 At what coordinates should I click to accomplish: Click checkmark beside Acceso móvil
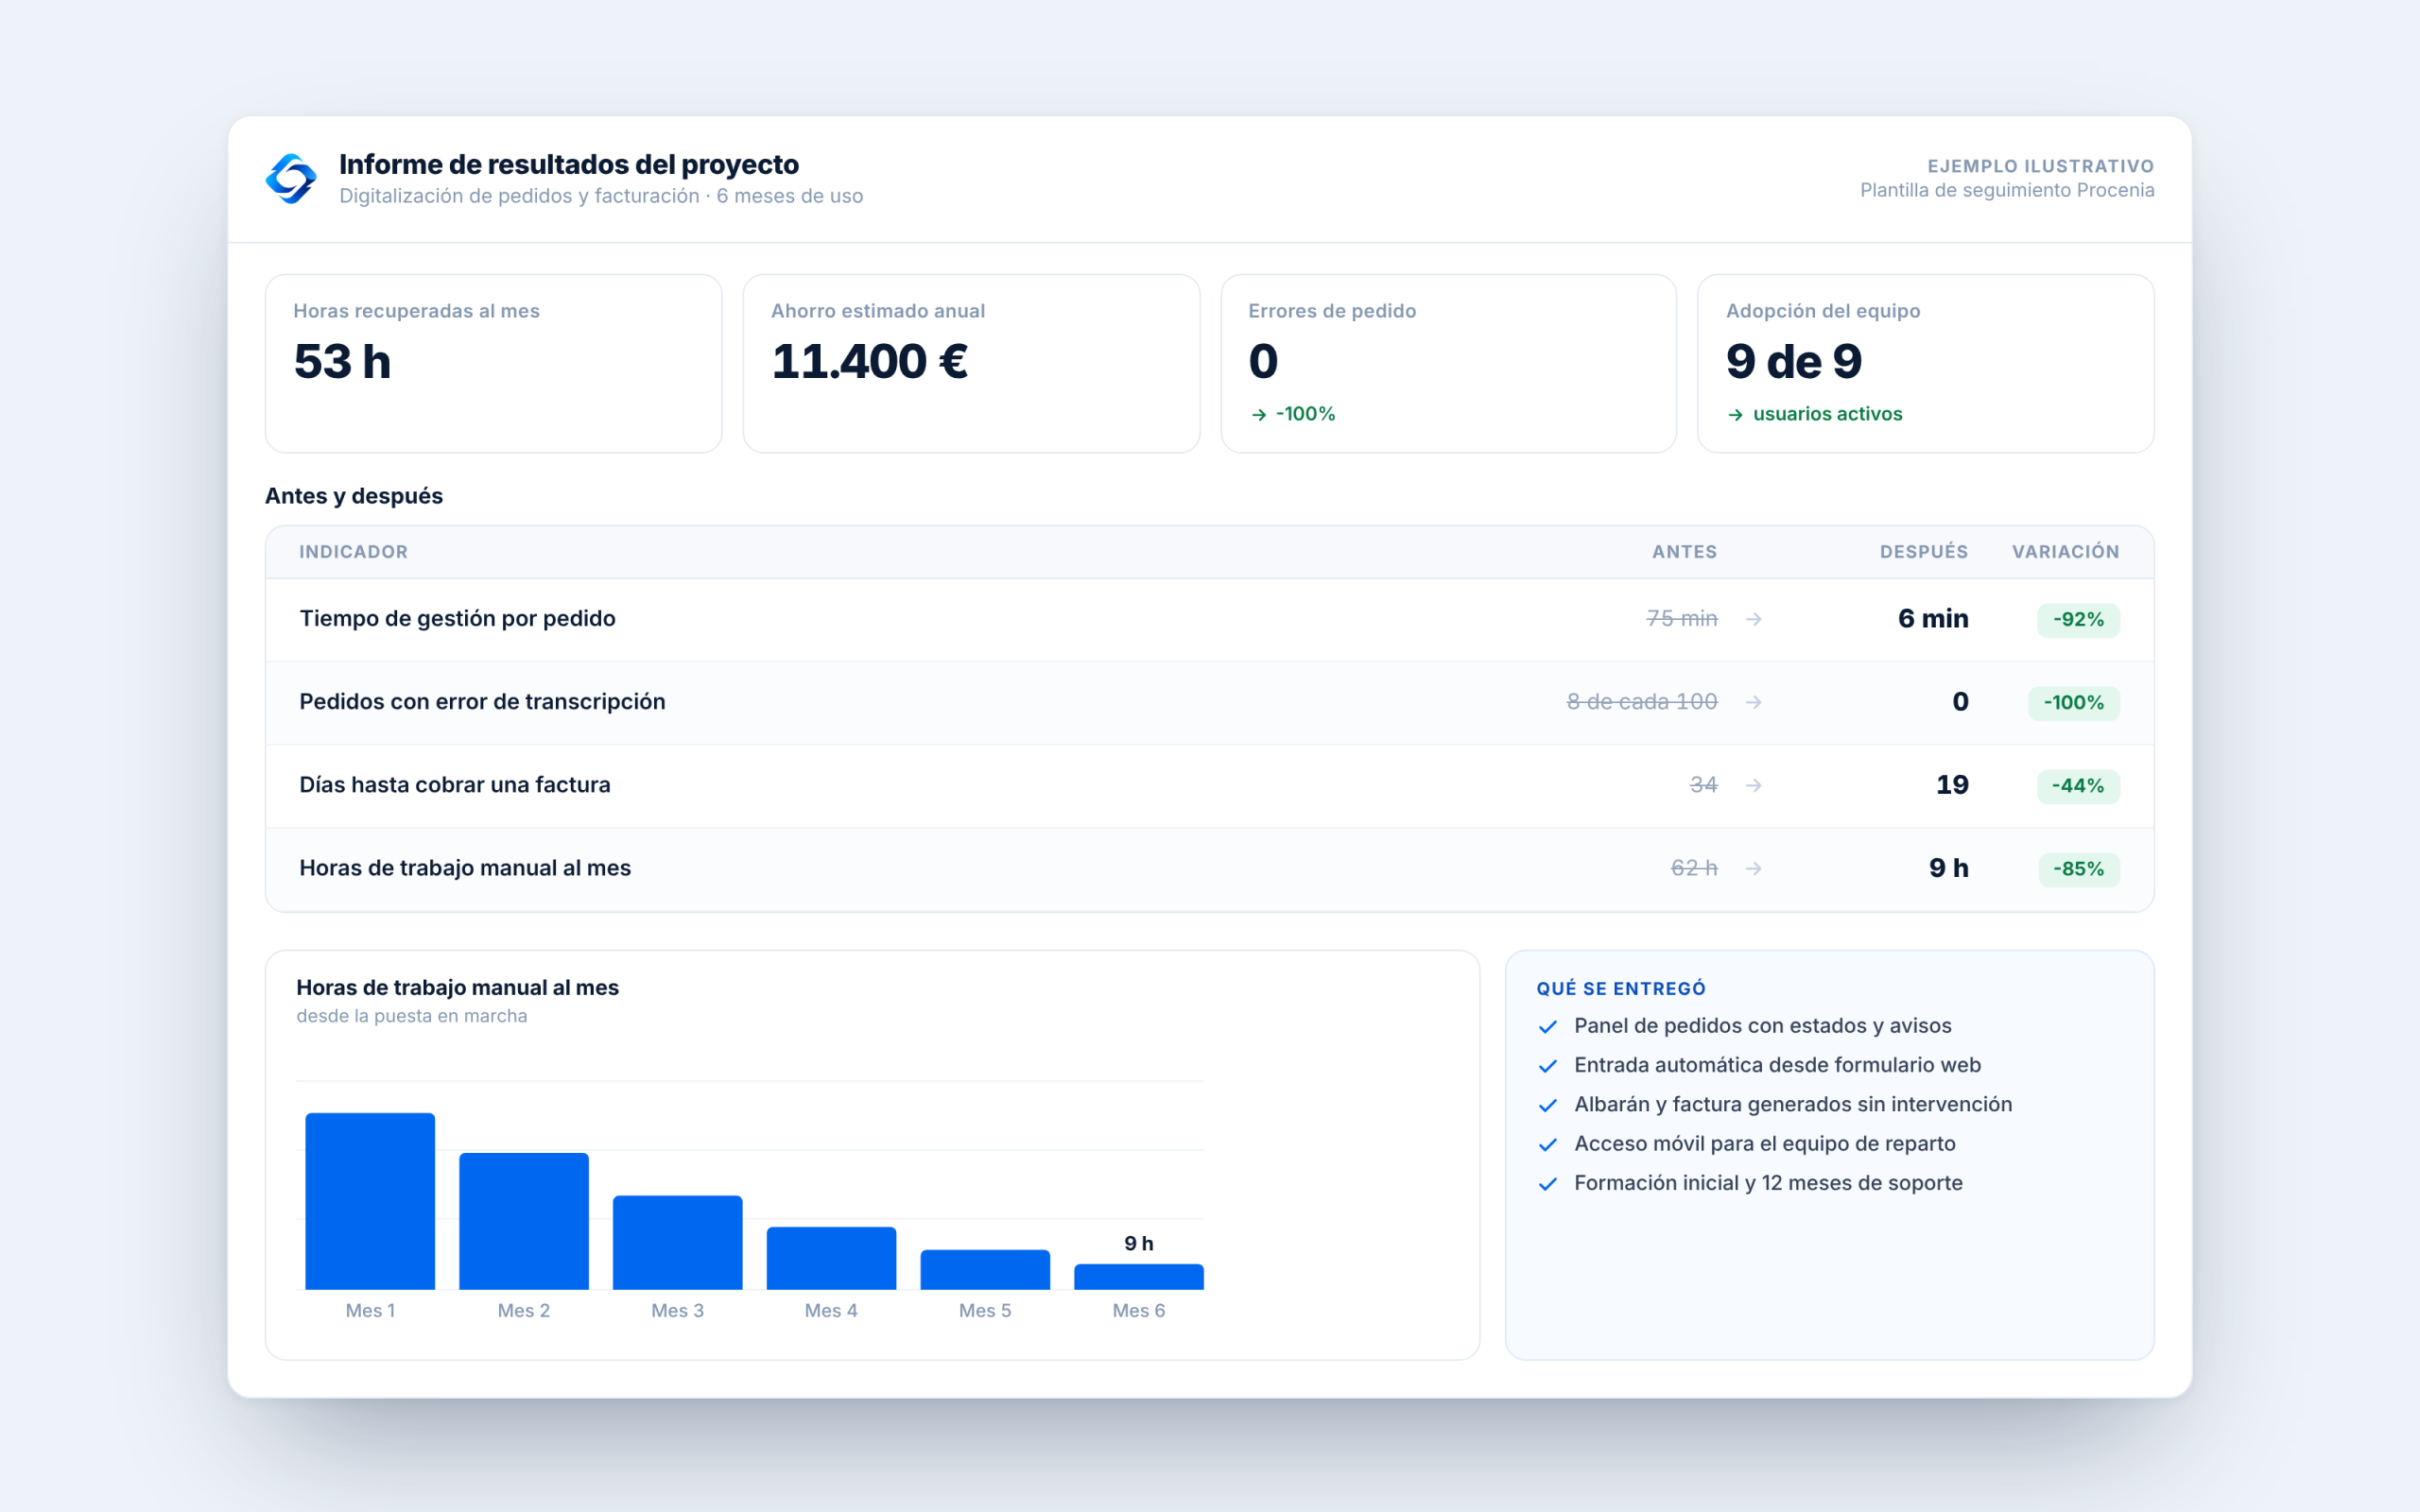1548,1144
